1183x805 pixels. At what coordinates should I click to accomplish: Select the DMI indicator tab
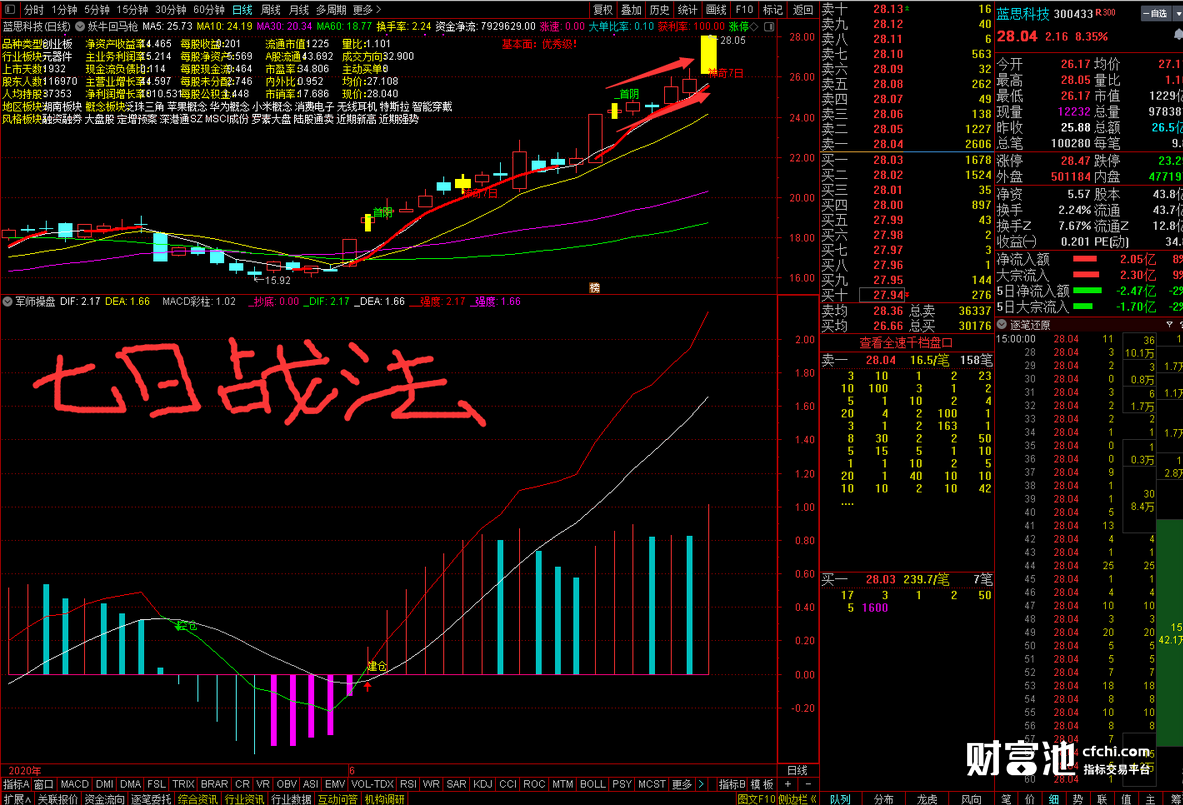(104, 785)
